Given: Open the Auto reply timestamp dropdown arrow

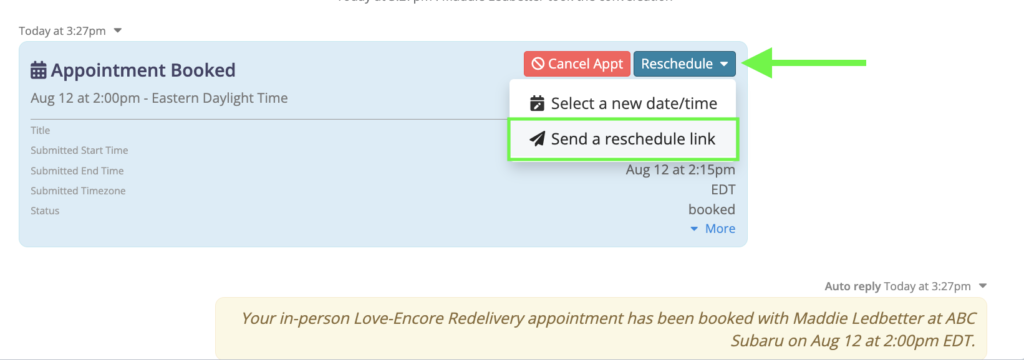Looking at the screenshot, I should [x=984, y=286].
